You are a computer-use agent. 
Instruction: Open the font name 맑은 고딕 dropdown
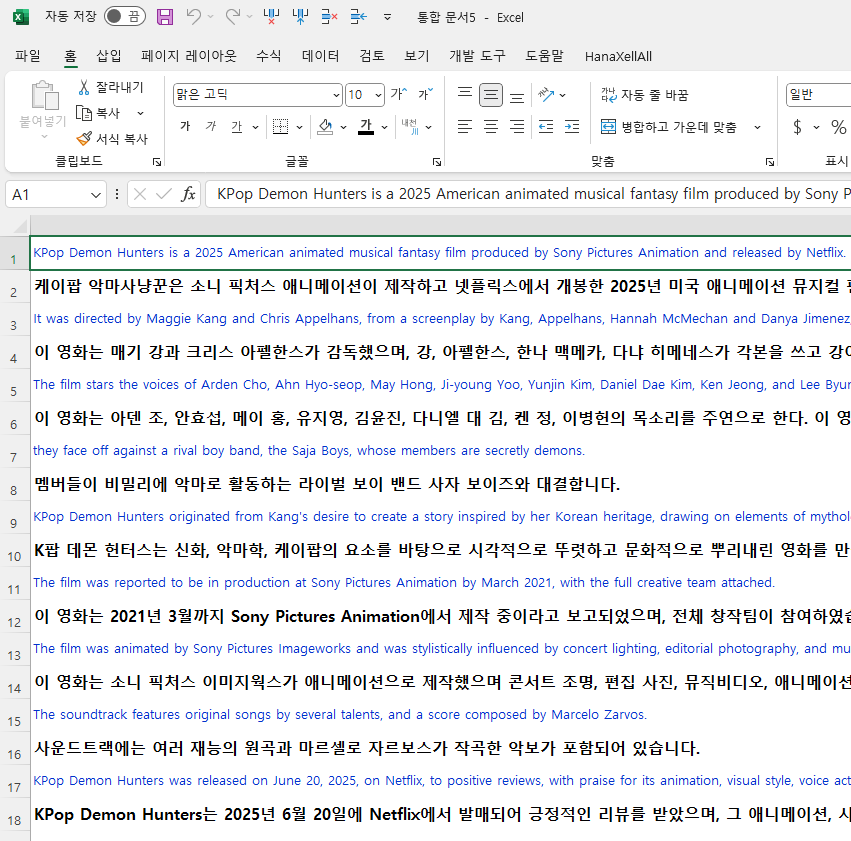point(336,95)
